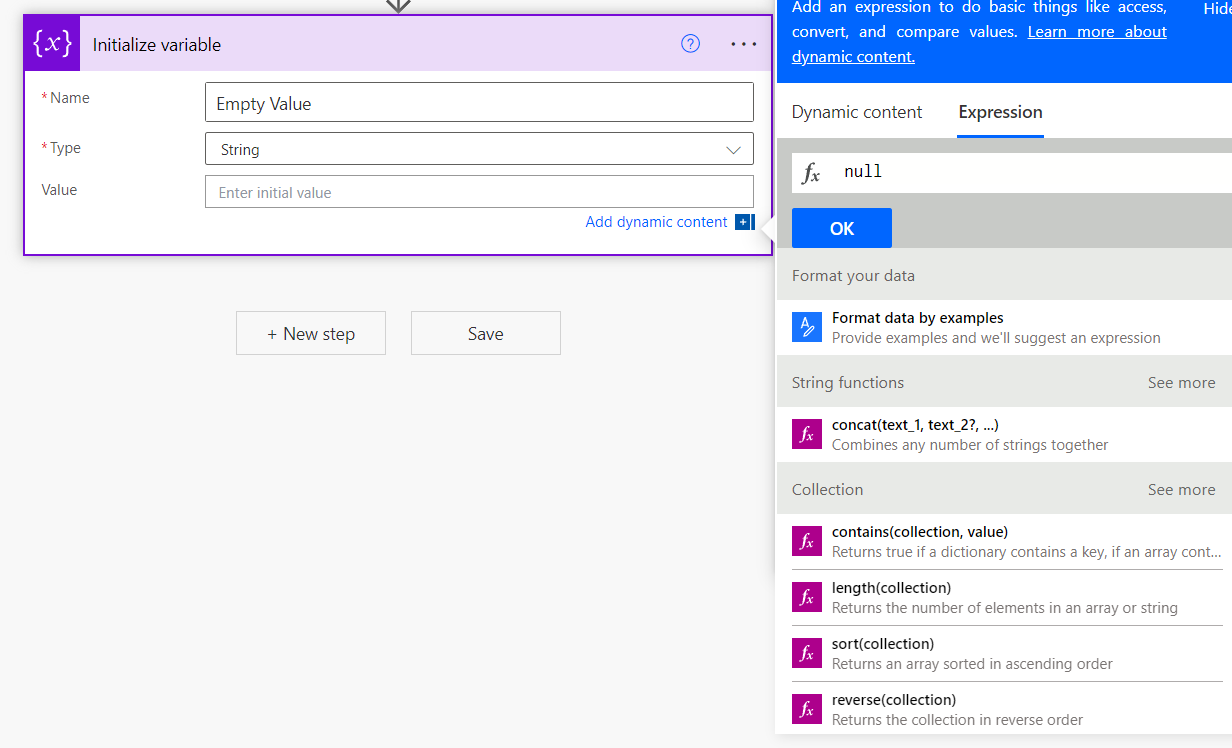The height and width of the screenshot is (748, 1232).
Task: Open the Type dropdown showing String
Action: coord(479,149)
